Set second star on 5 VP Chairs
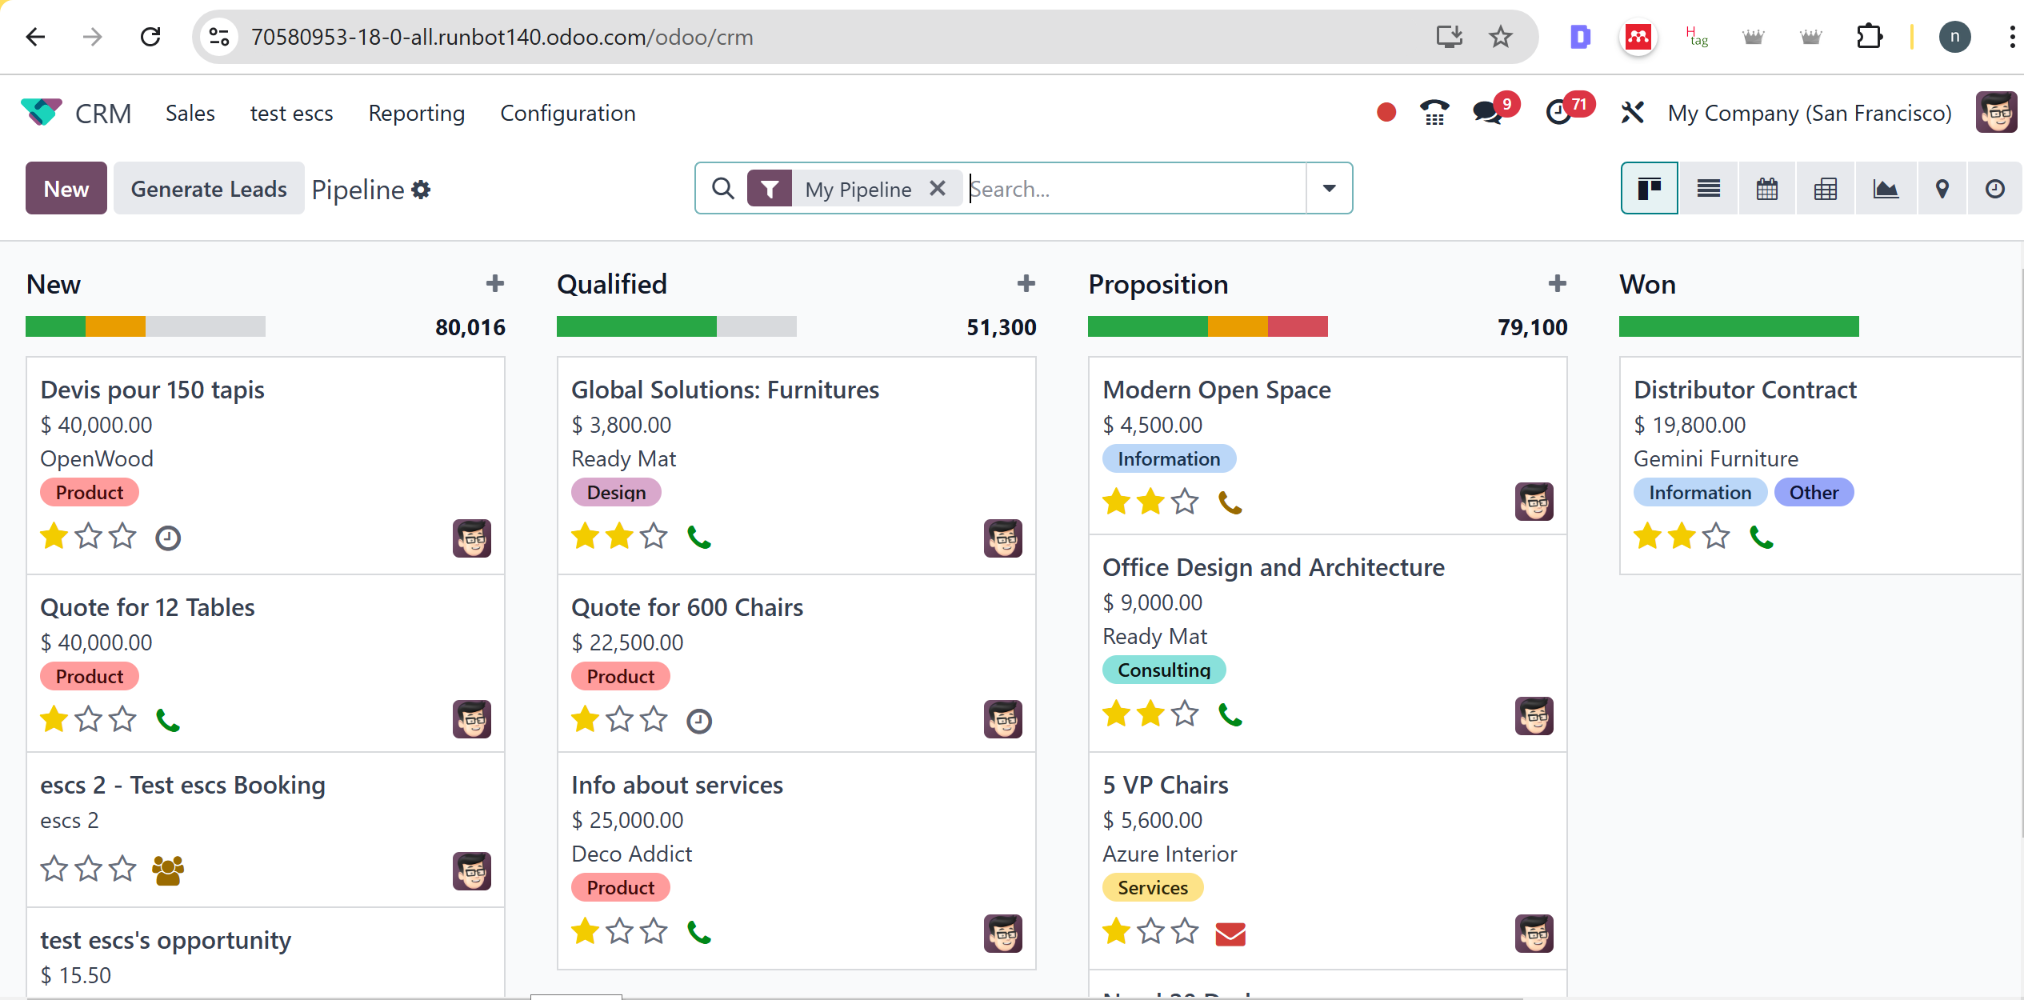Viewport: 2024px width, 1000px height. 1151,931
